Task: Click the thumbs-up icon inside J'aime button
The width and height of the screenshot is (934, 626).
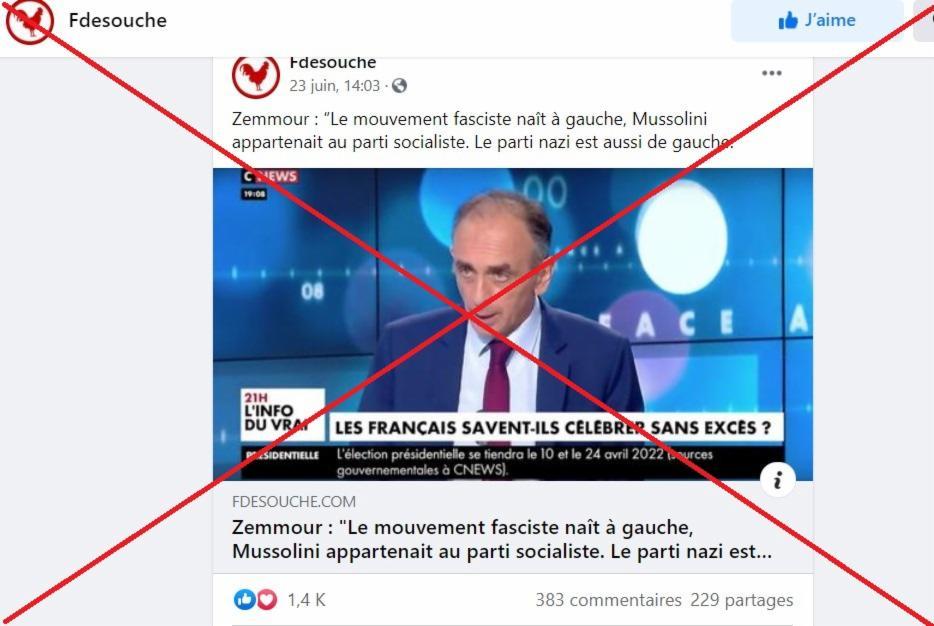Action: [788, 21]
